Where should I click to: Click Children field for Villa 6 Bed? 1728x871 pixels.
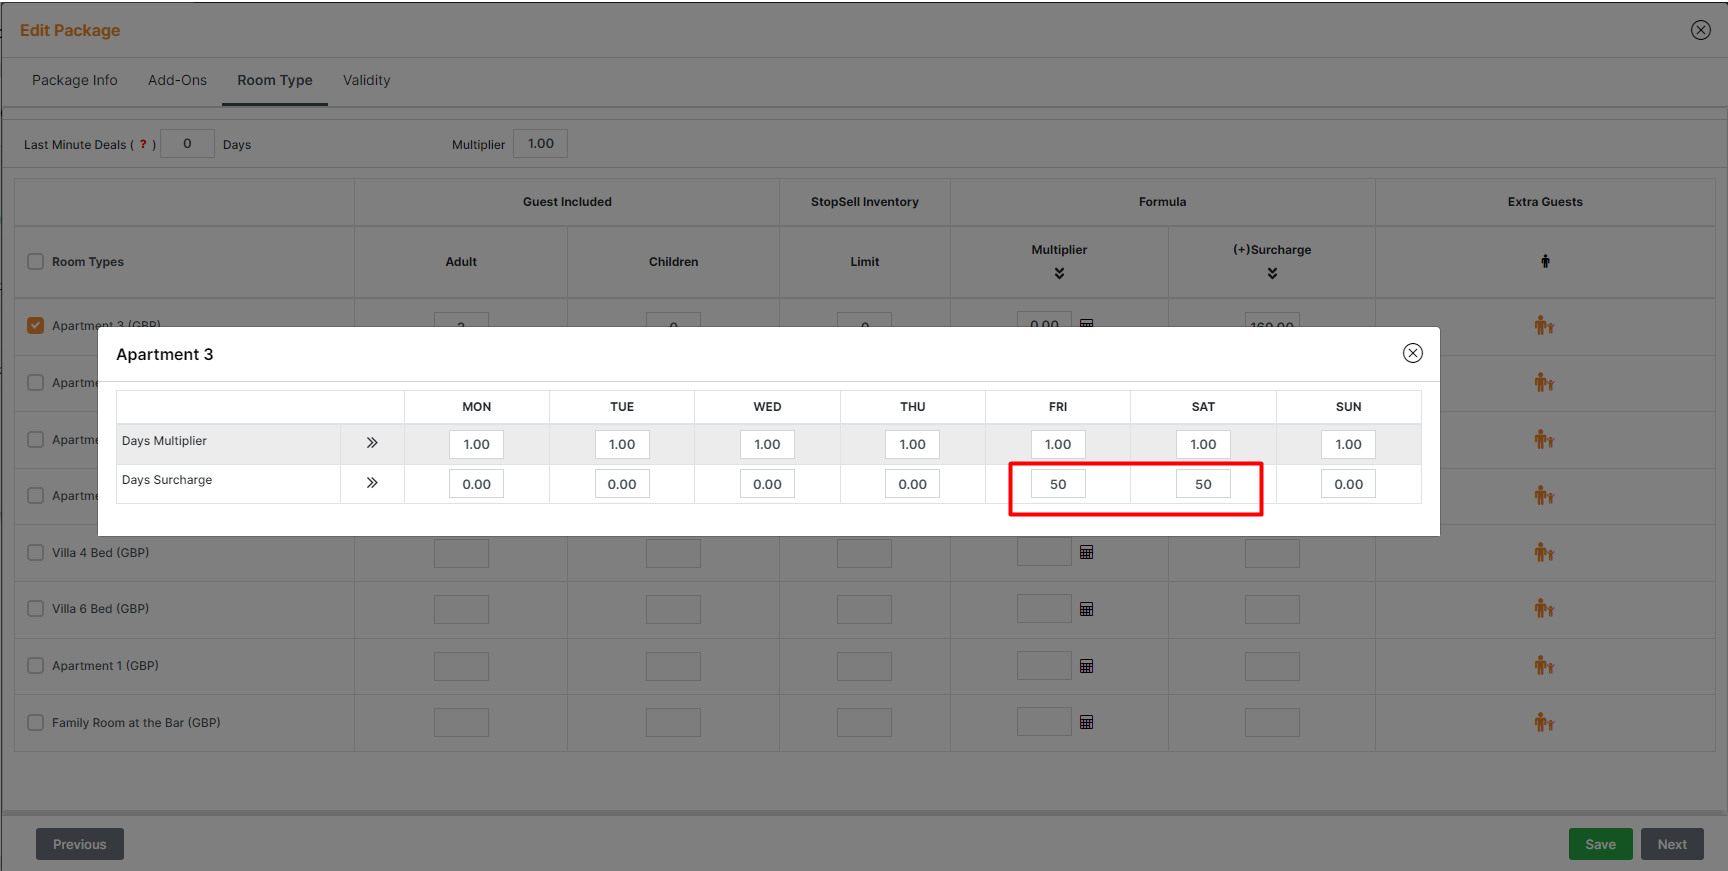click(x=673, y=610)
